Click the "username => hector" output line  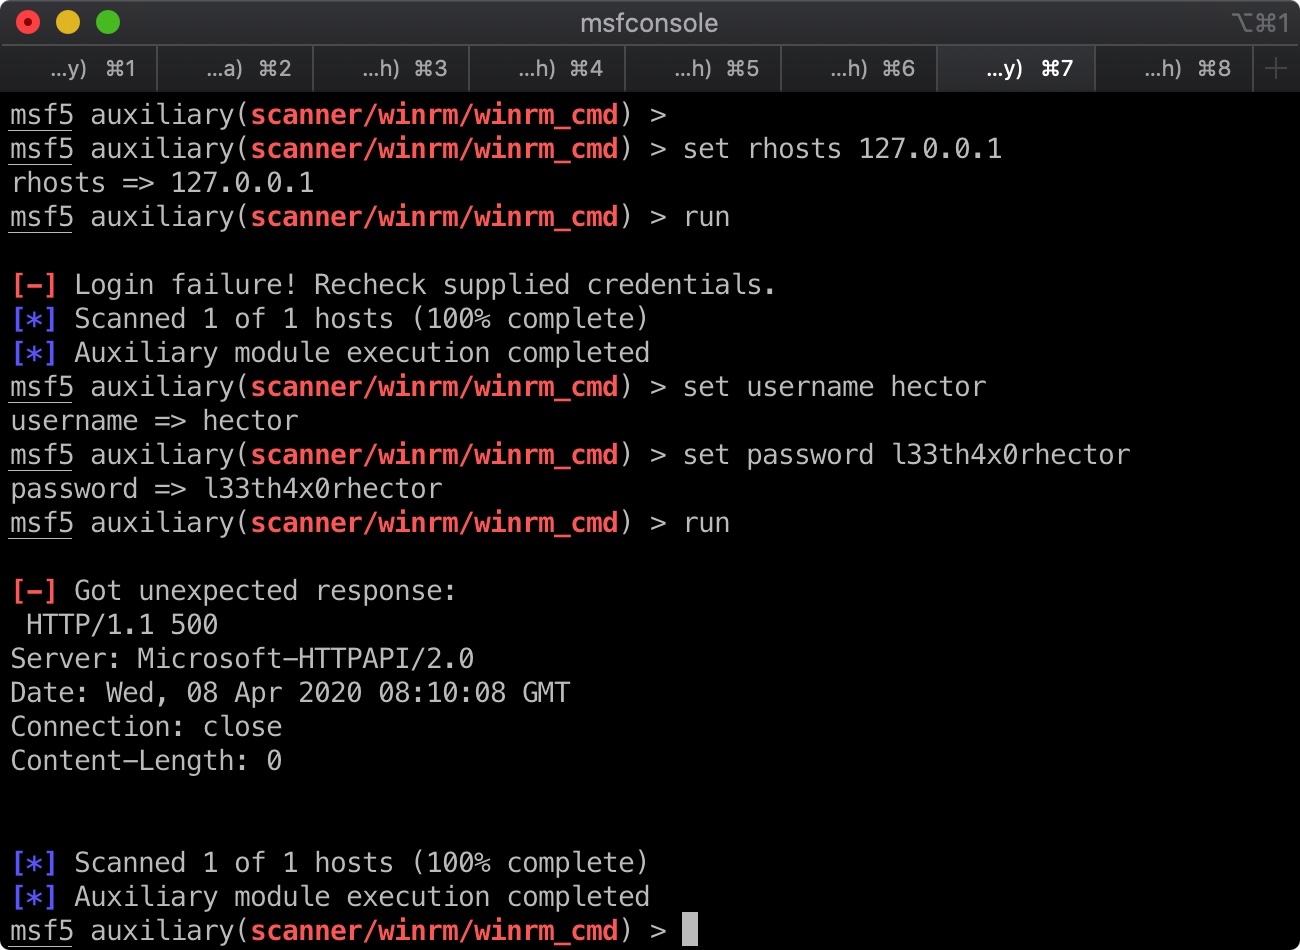point(154,421)
